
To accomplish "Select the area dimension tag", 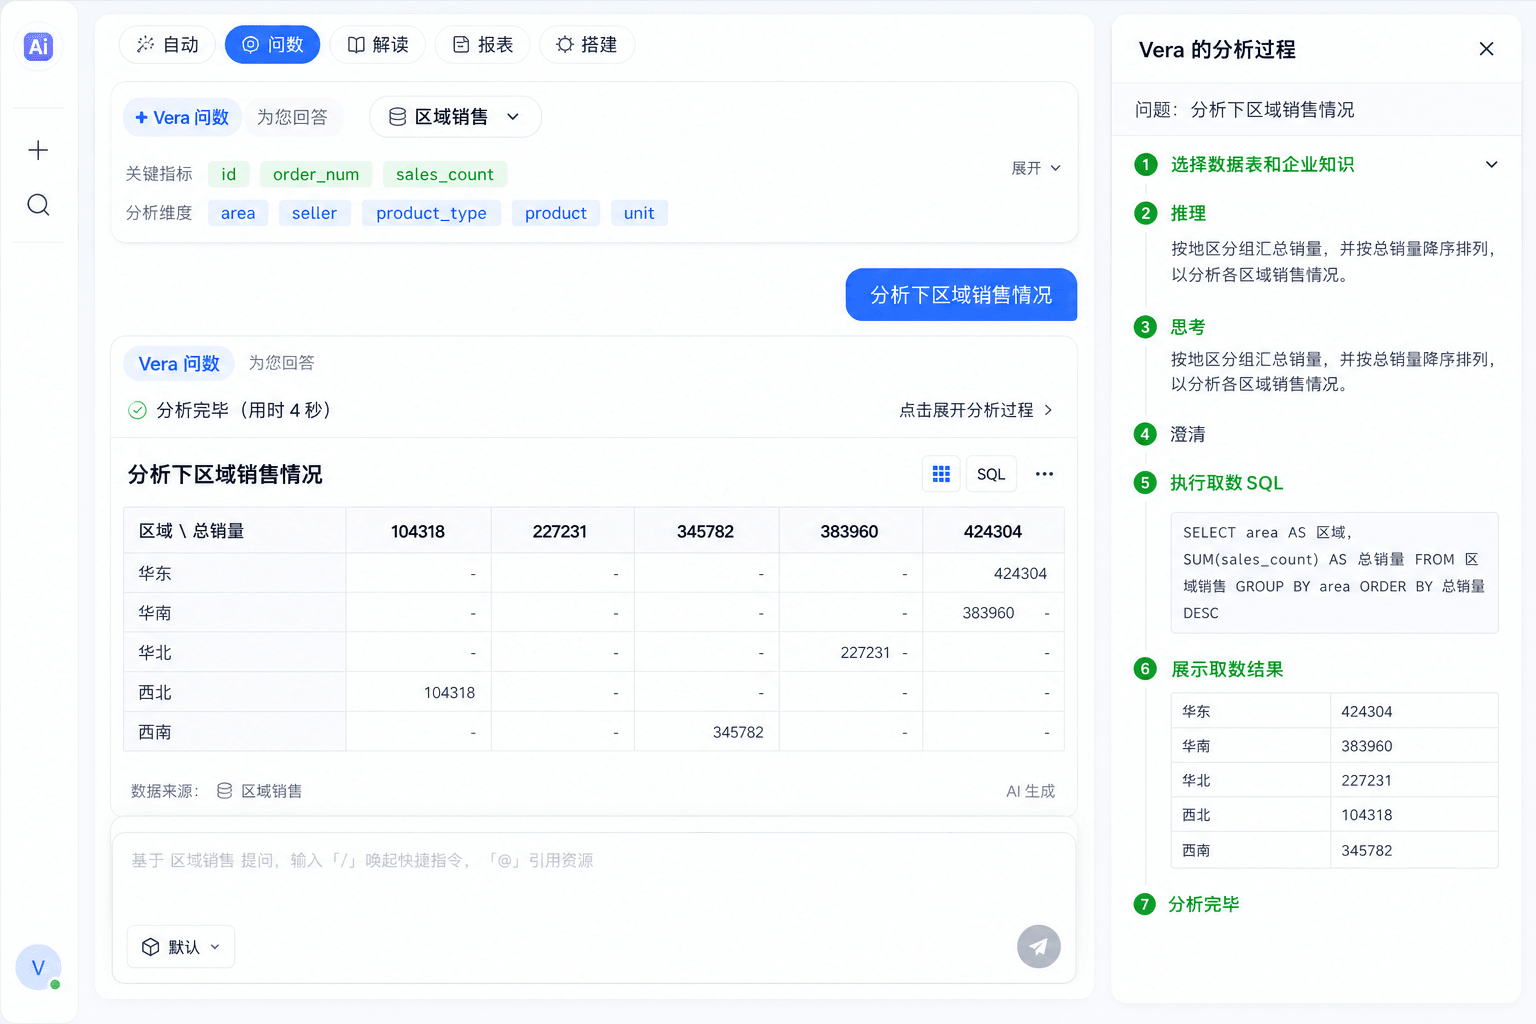I will pos(238,213).
